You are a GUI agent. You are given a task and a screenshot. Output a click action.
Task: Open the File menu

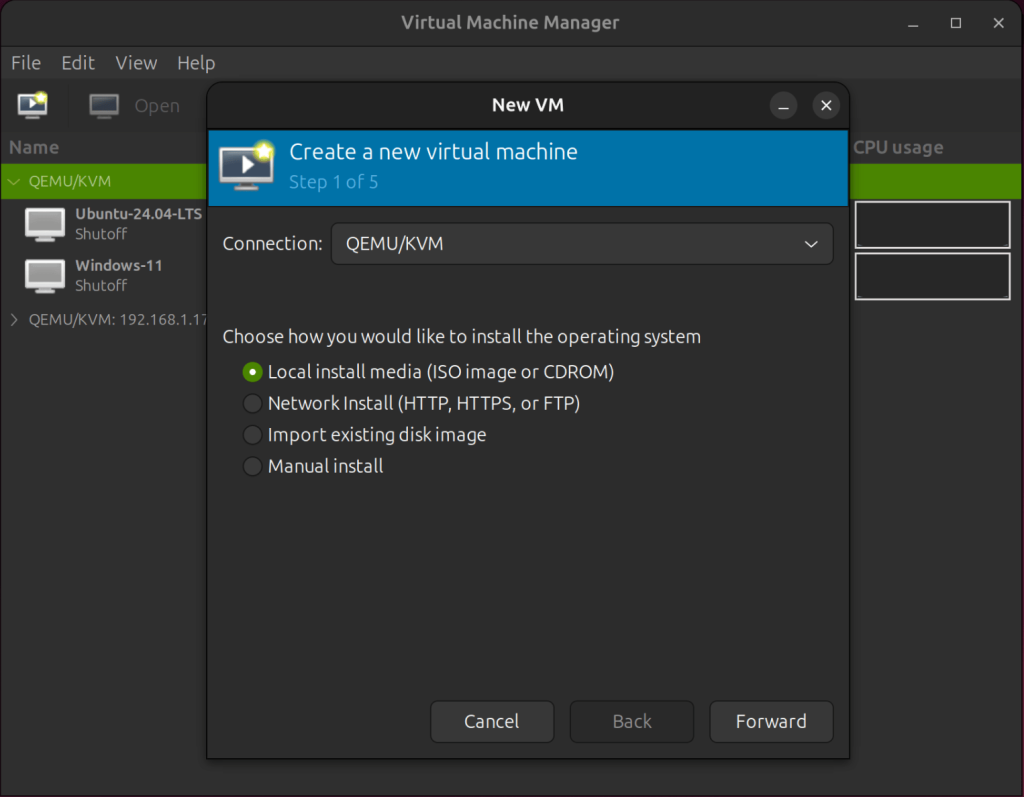(x=25, y=62)
